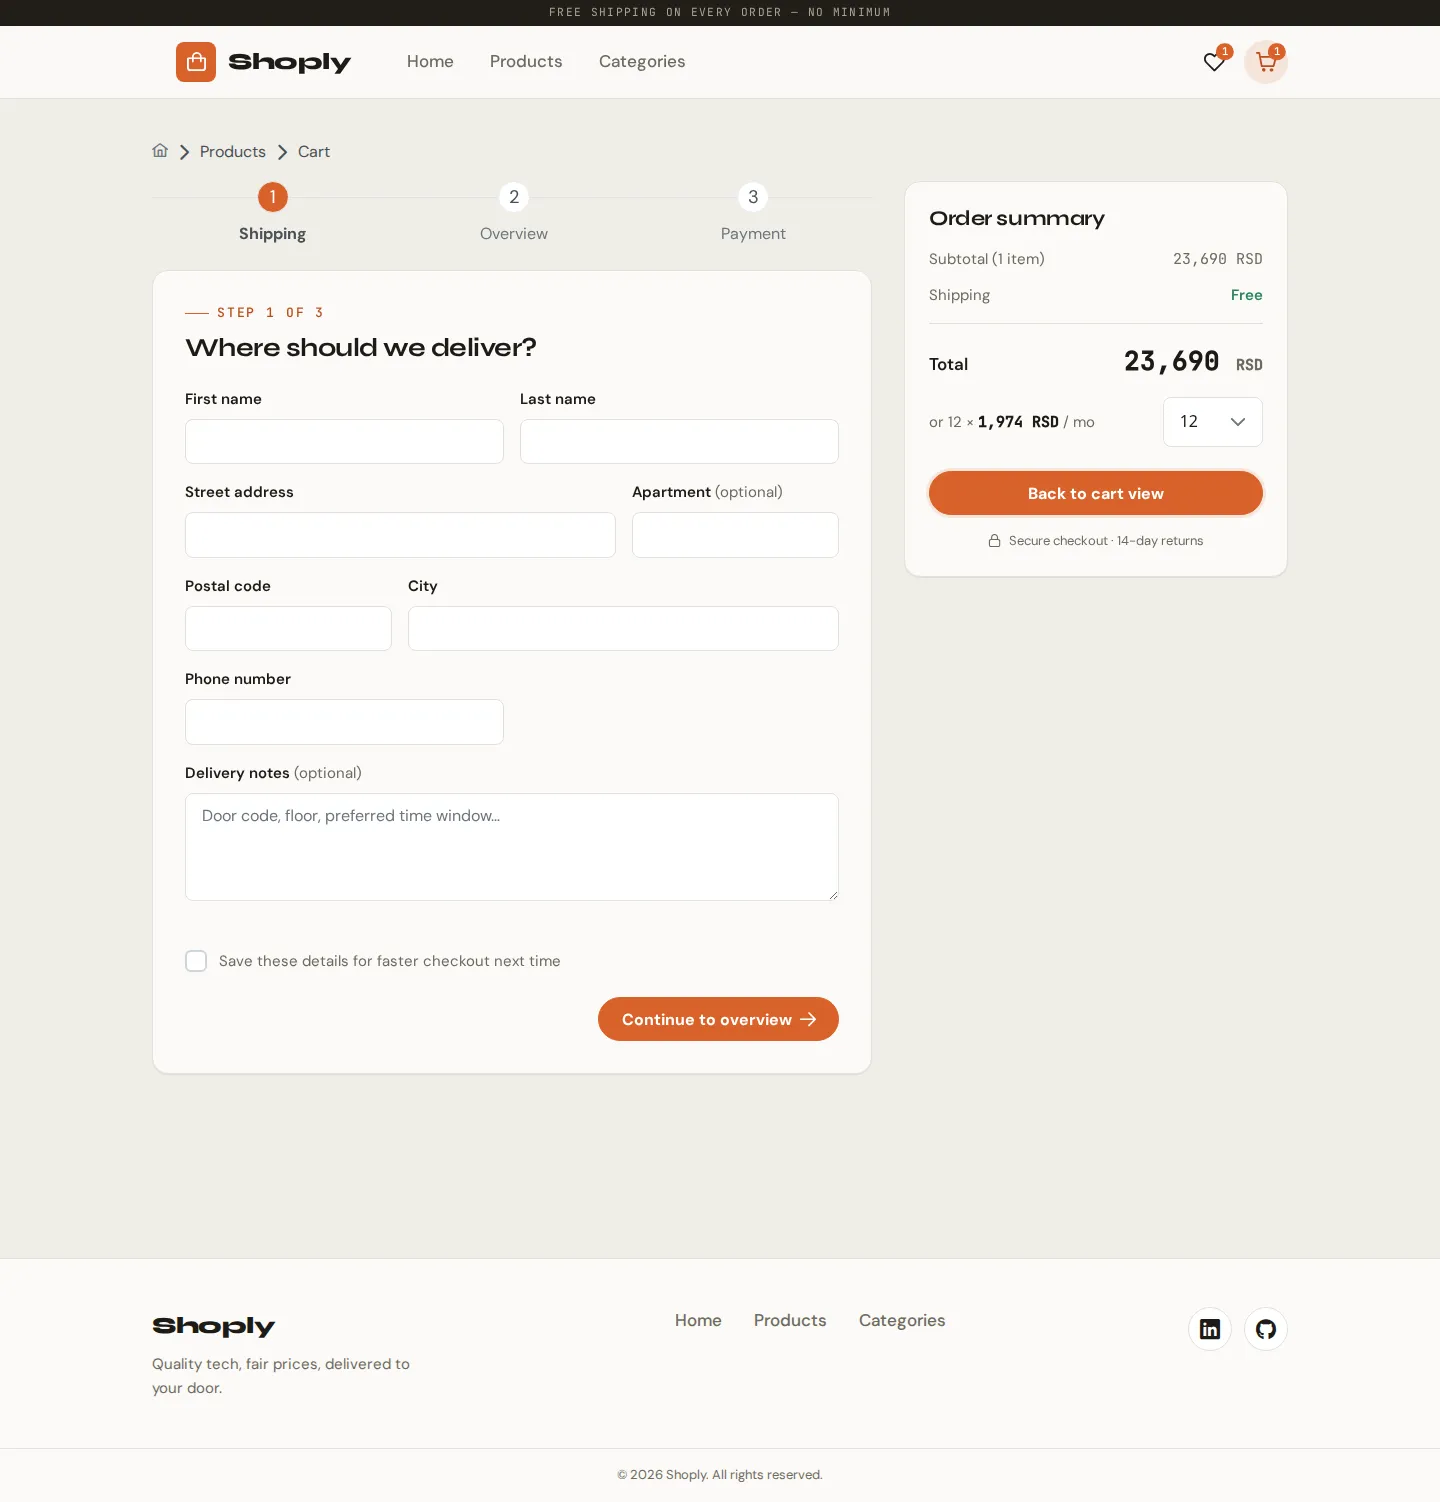This screenshot has height=1502, width=1440.
Task: Expand the 12 installments dropdown
Action: point(1213,422)
